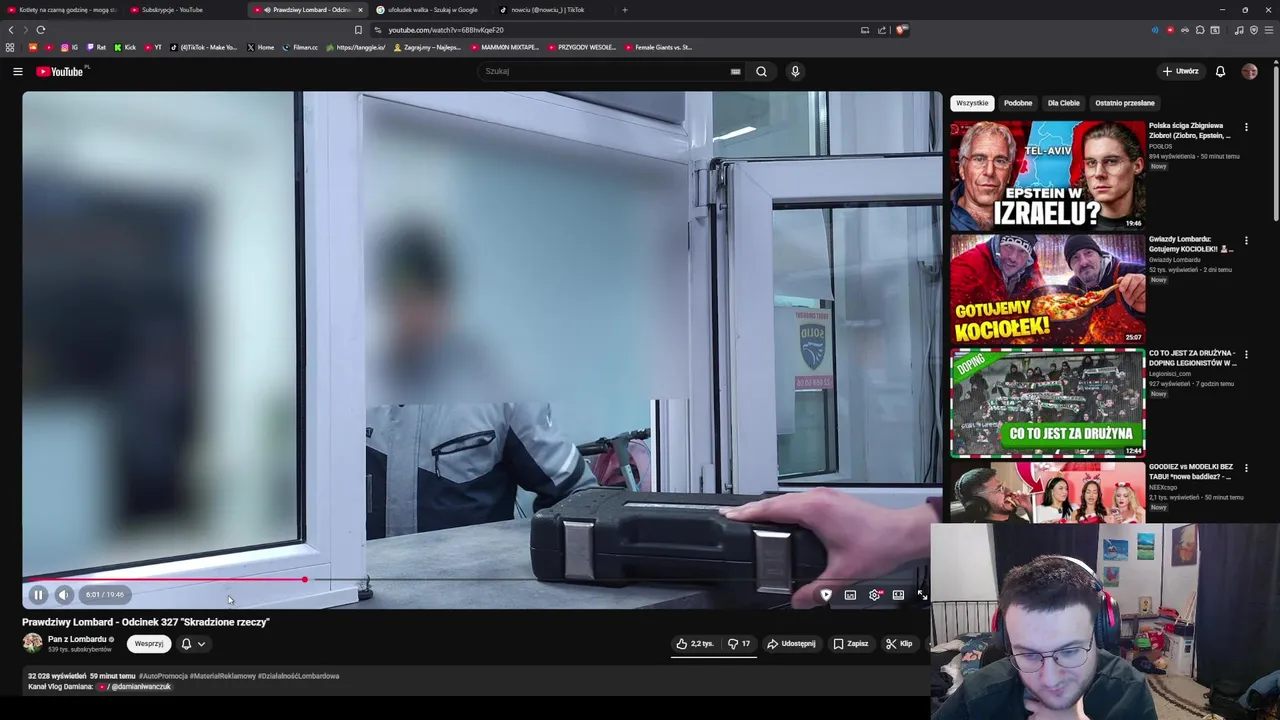Viewport: 1280px width, 720px height.
Task: Mute the video with the speaker icon
Action: coord(64,595)
